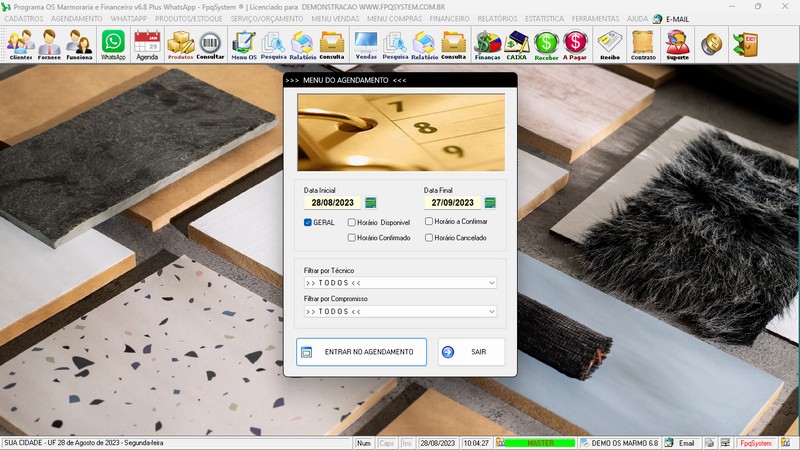The image size is (800, 450).
Task: Open the Suporte headset icon
Action: (x=678, y=44)
